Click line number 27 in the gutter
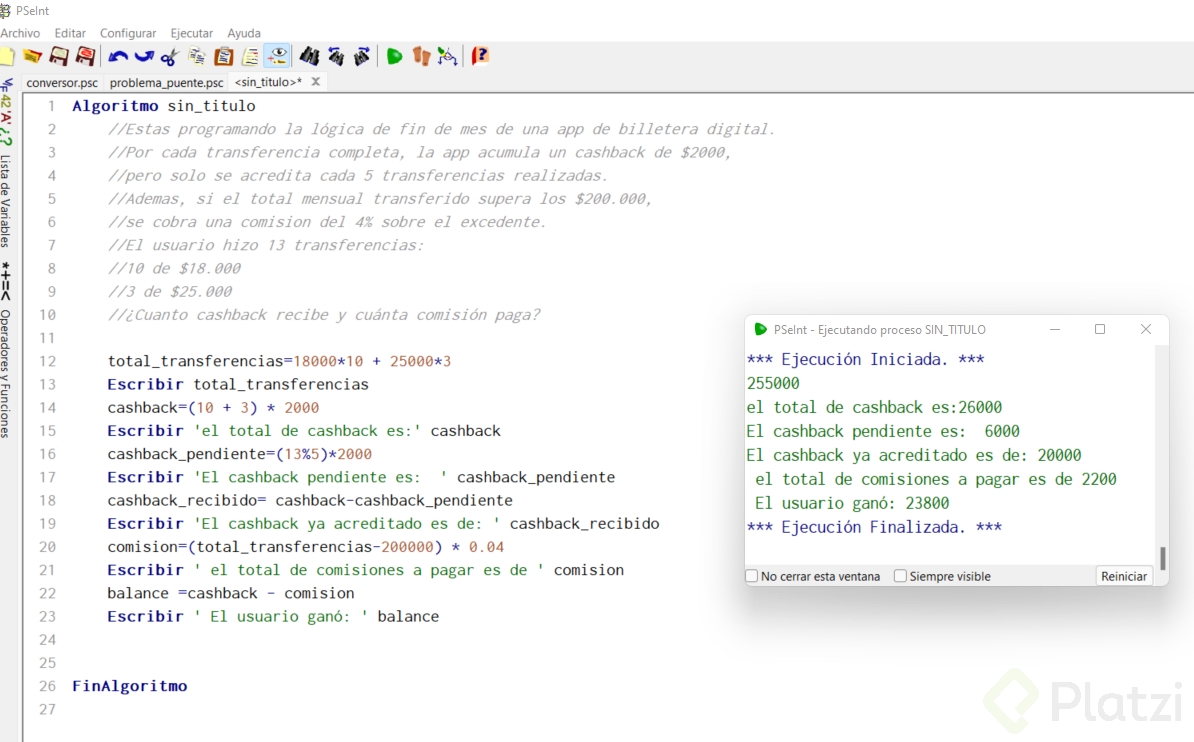This screenshot has width=1194, height=742. (x=47, y=709)
